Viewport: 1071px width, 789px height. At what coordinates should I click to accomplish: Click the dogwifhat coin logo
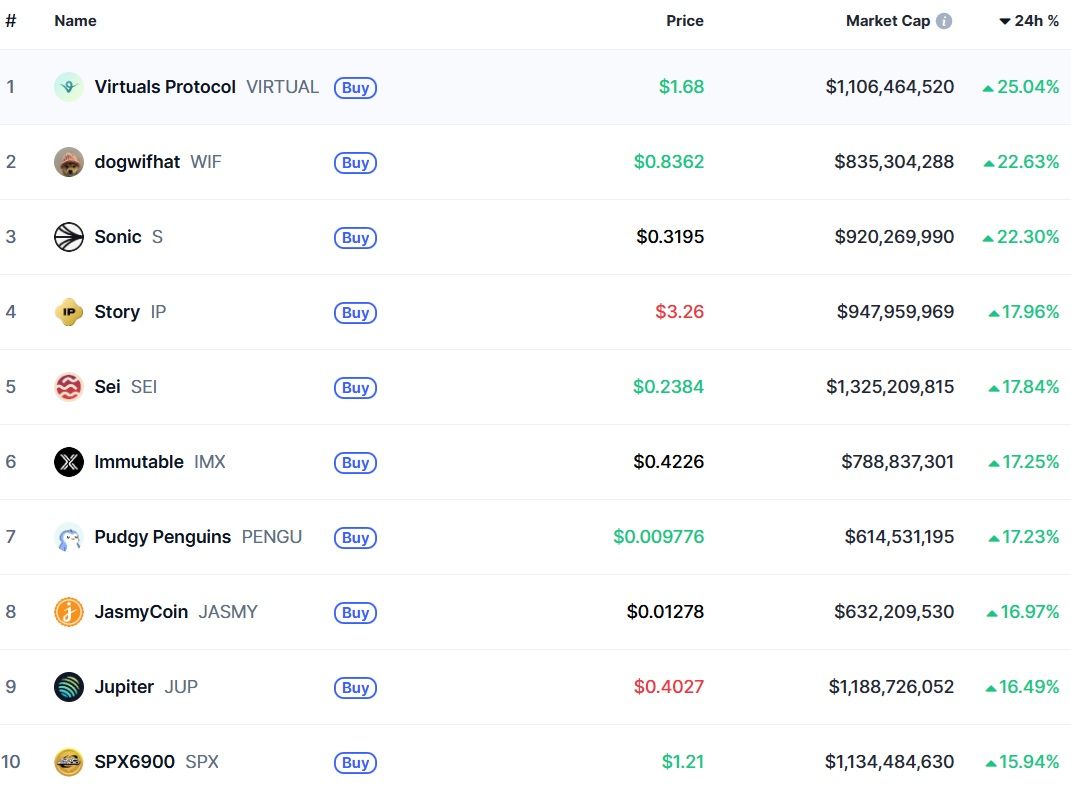pyautogui.click(x=68, y=162)
